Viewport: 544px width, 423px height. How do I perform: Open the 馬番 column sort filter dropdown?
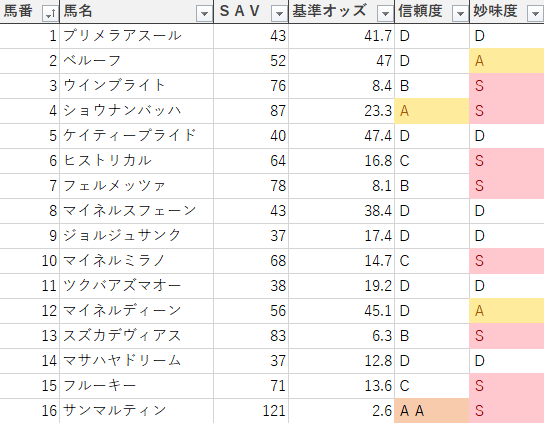(50, 14)
